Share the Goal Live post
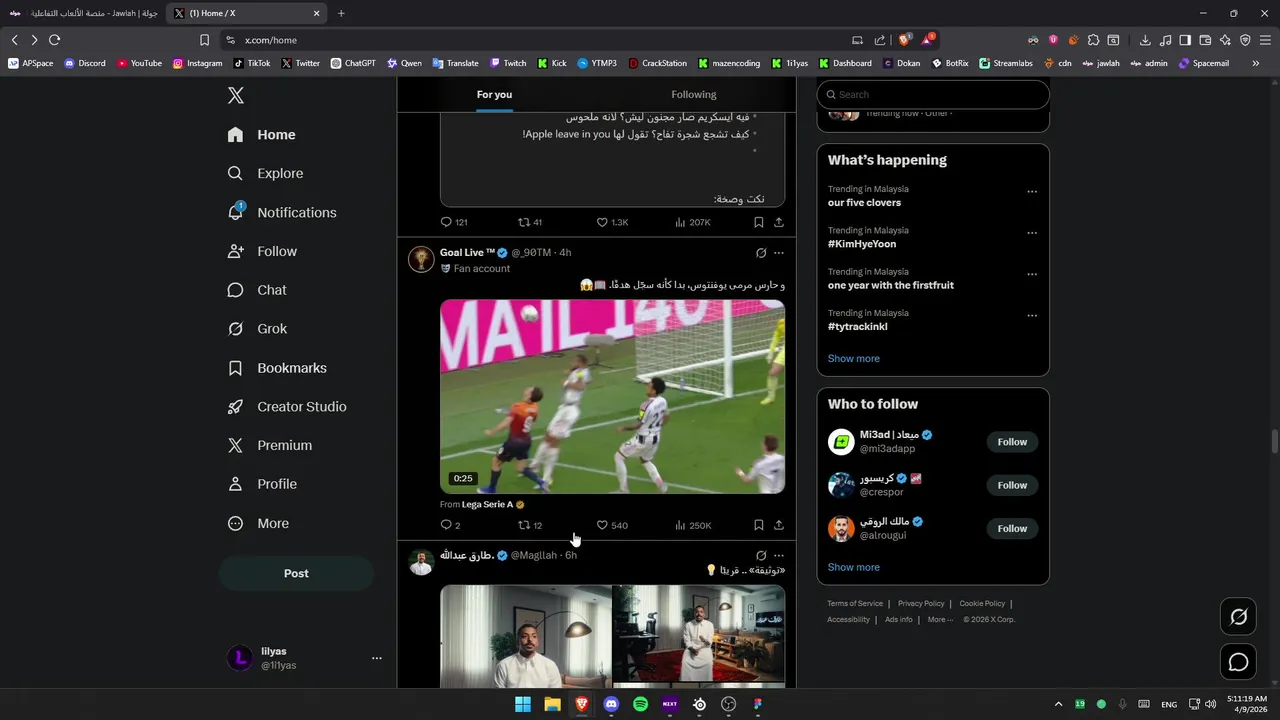The height and width of the screenshot is (720, 1280). [779, 525]
